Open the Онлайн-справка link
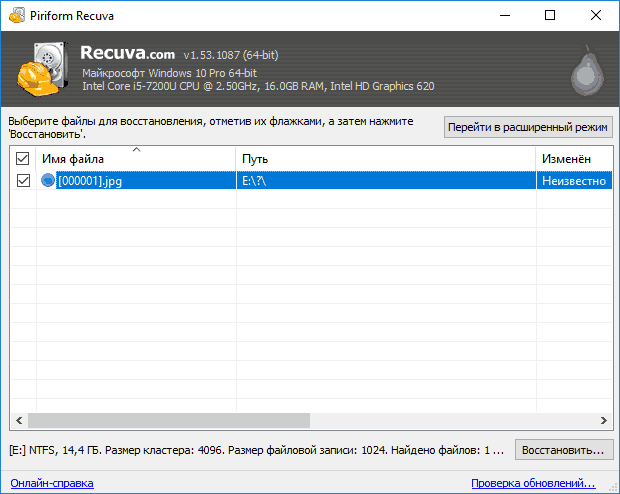The height and width of the screenshot is (494, 620). (x=52, y=483)
